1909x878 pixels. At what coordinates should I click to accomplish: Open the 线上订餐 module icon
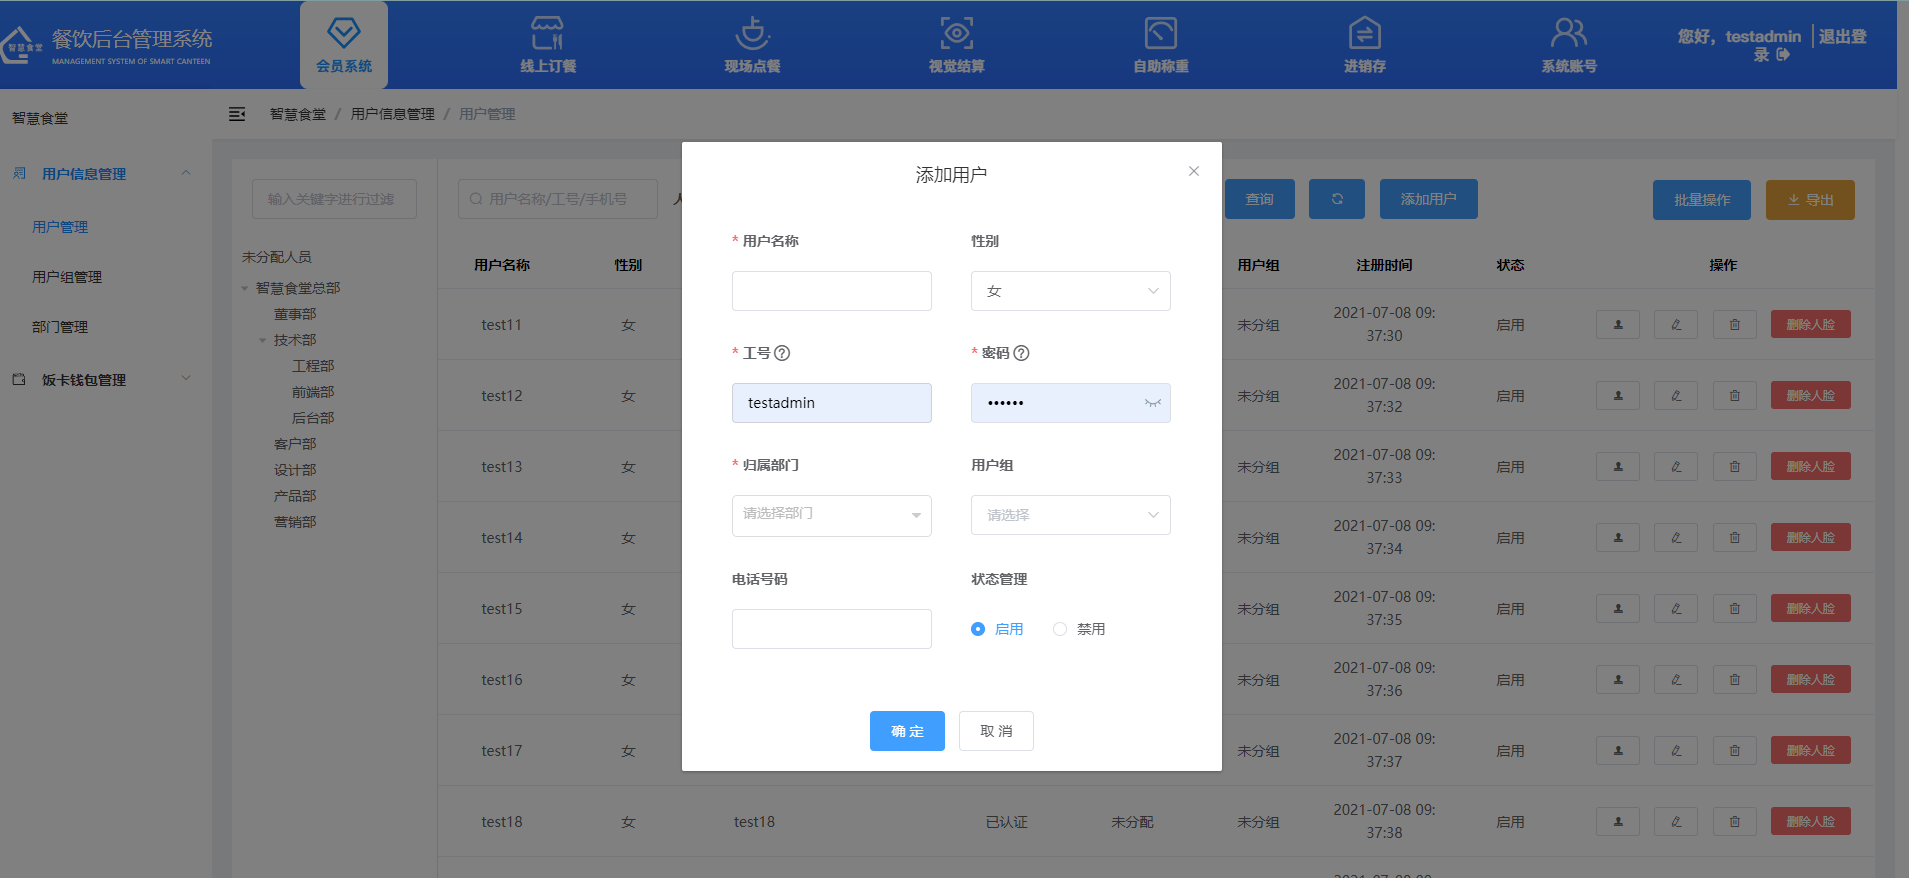pos(547,44)
